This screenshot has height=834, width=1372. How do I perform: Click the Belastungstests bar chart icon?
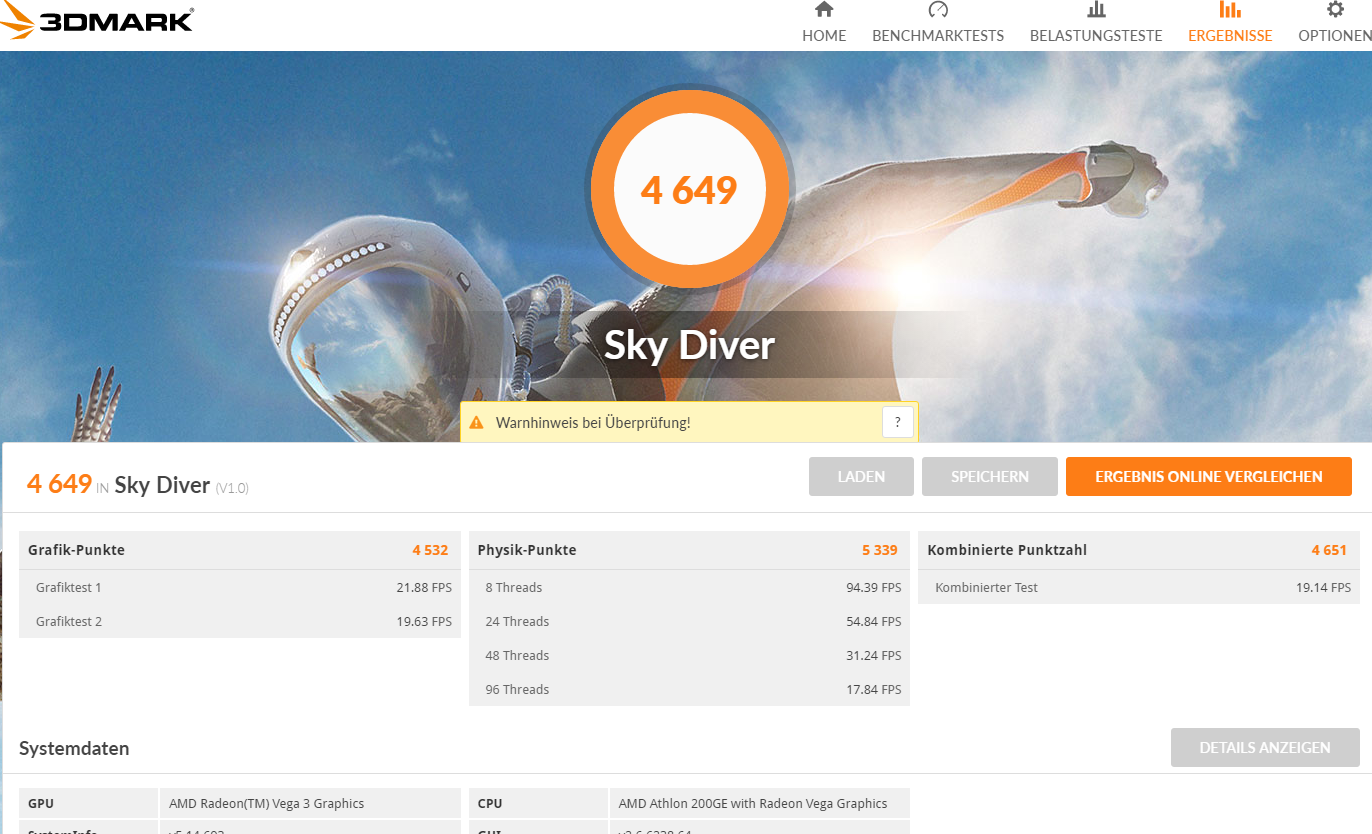click(1096, 10)
